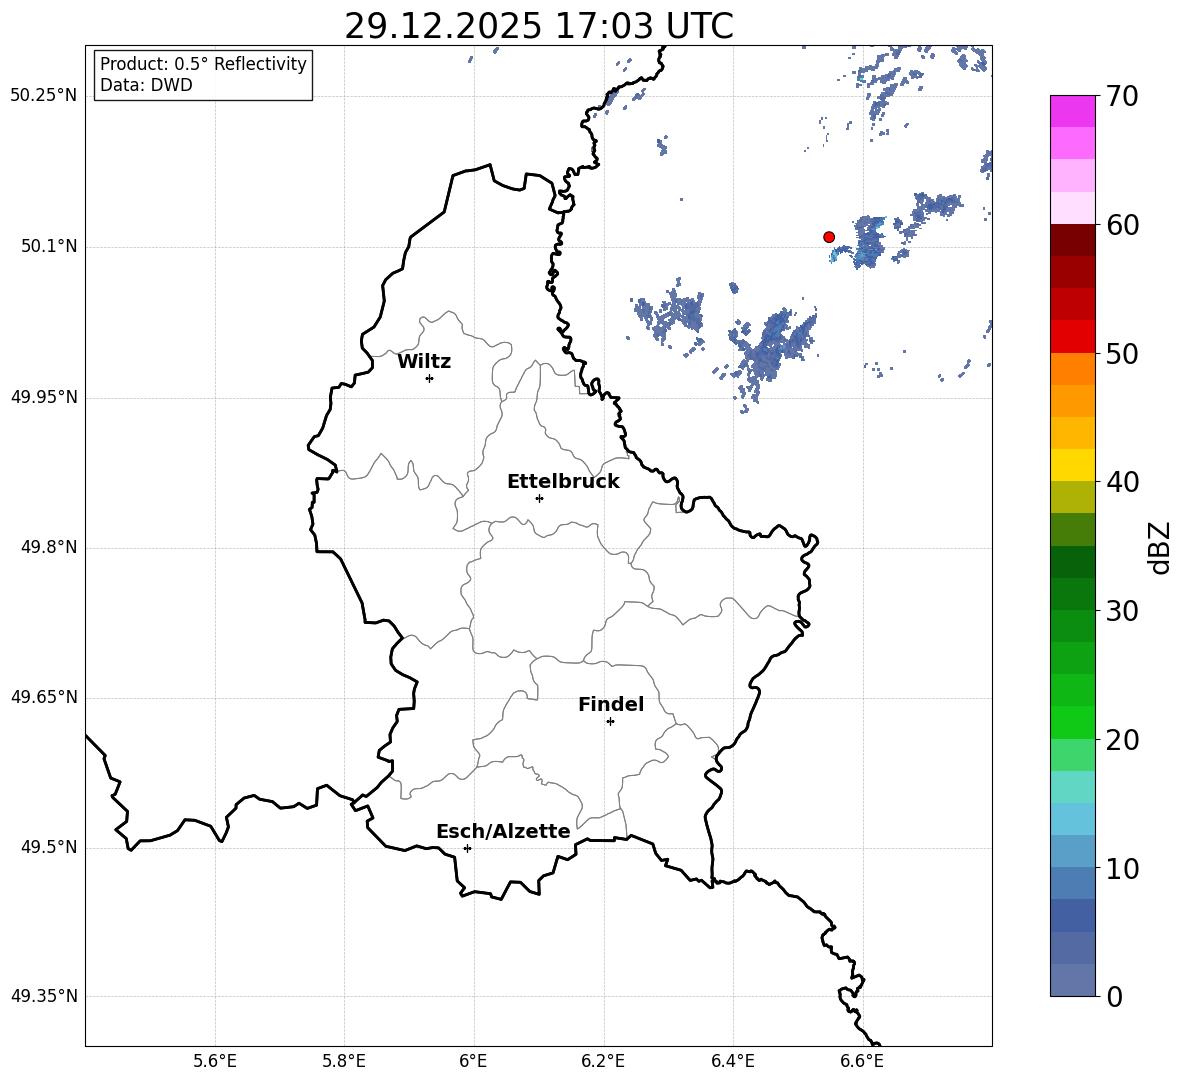Click the 49.8°N latitude label
1184x1081 pixels.
tap(49, 547)
